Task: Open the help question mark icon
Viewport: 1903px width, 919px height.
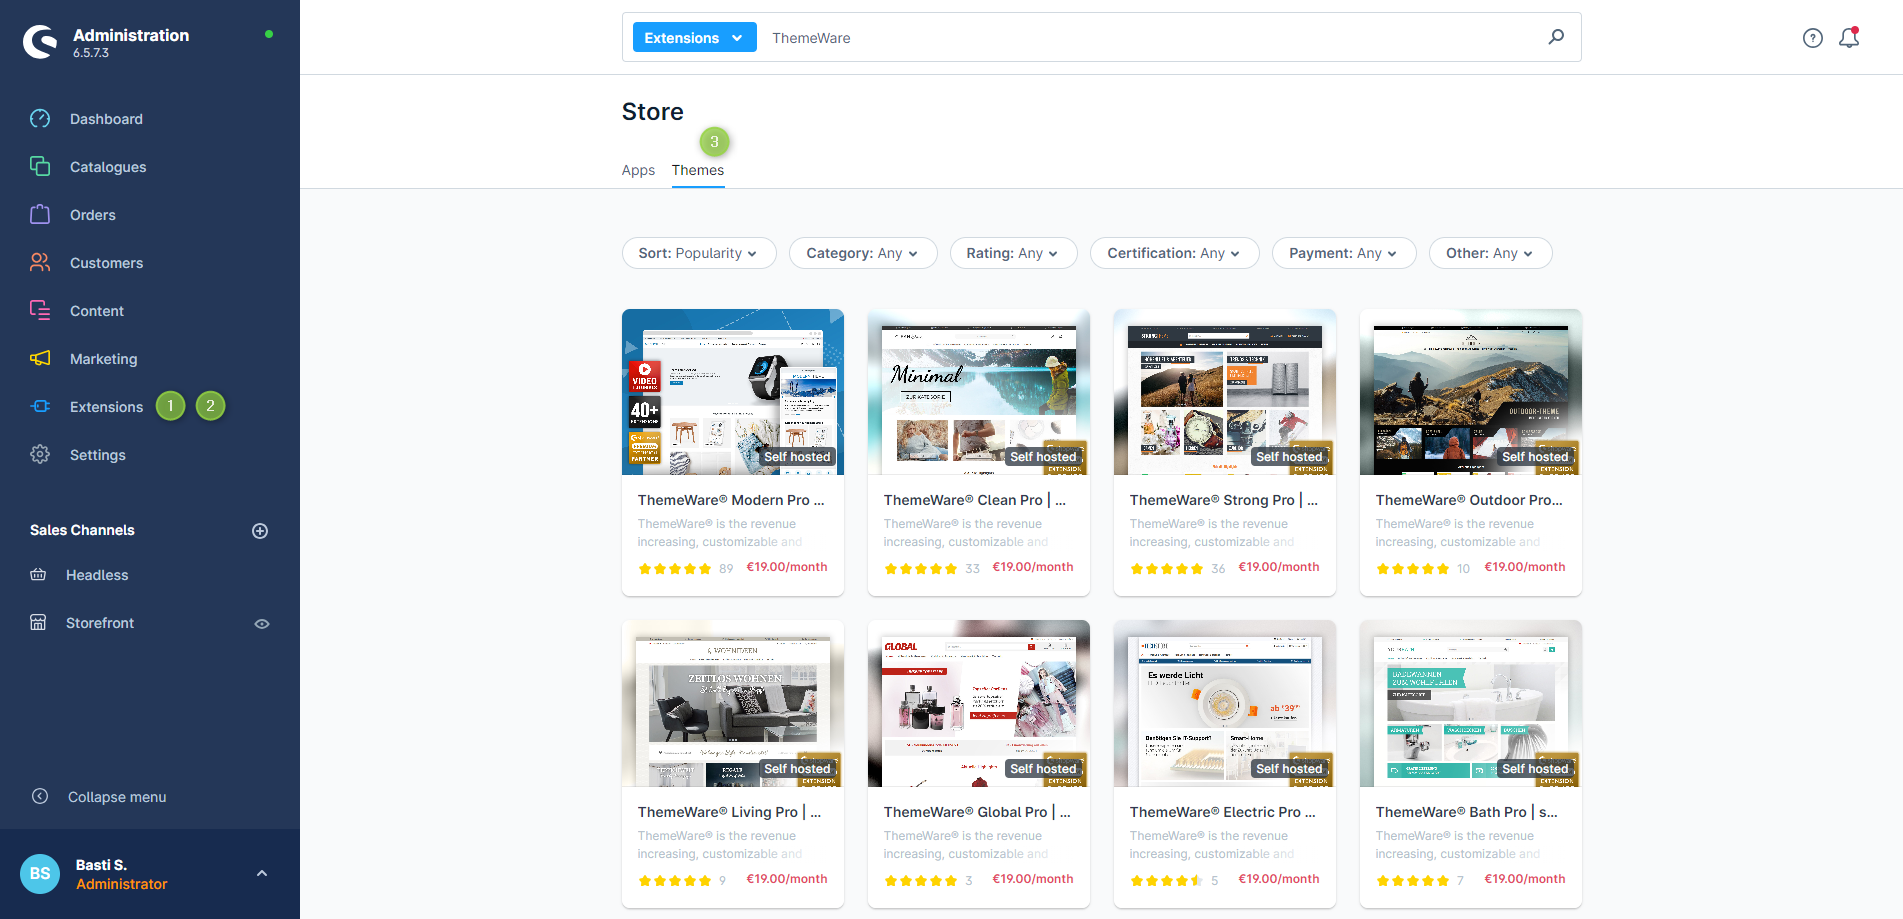Action: pyautogui.click(x=1813, y=38)
